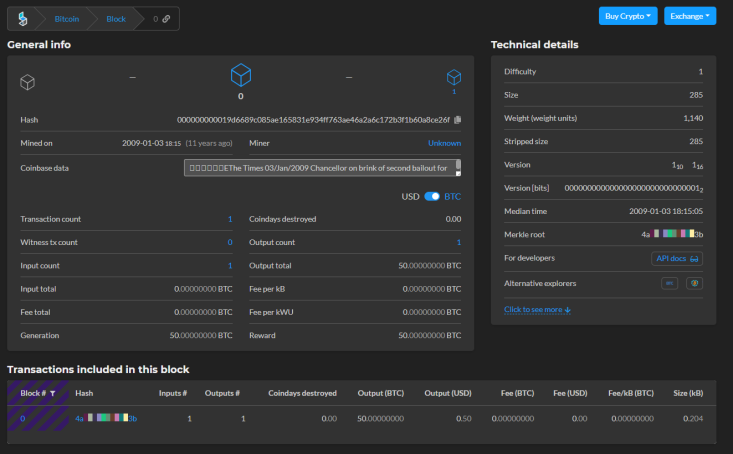The width and height of the screenshot is (733, 454).
Task: Open the API docs button
Action: (x=677, y=259)
